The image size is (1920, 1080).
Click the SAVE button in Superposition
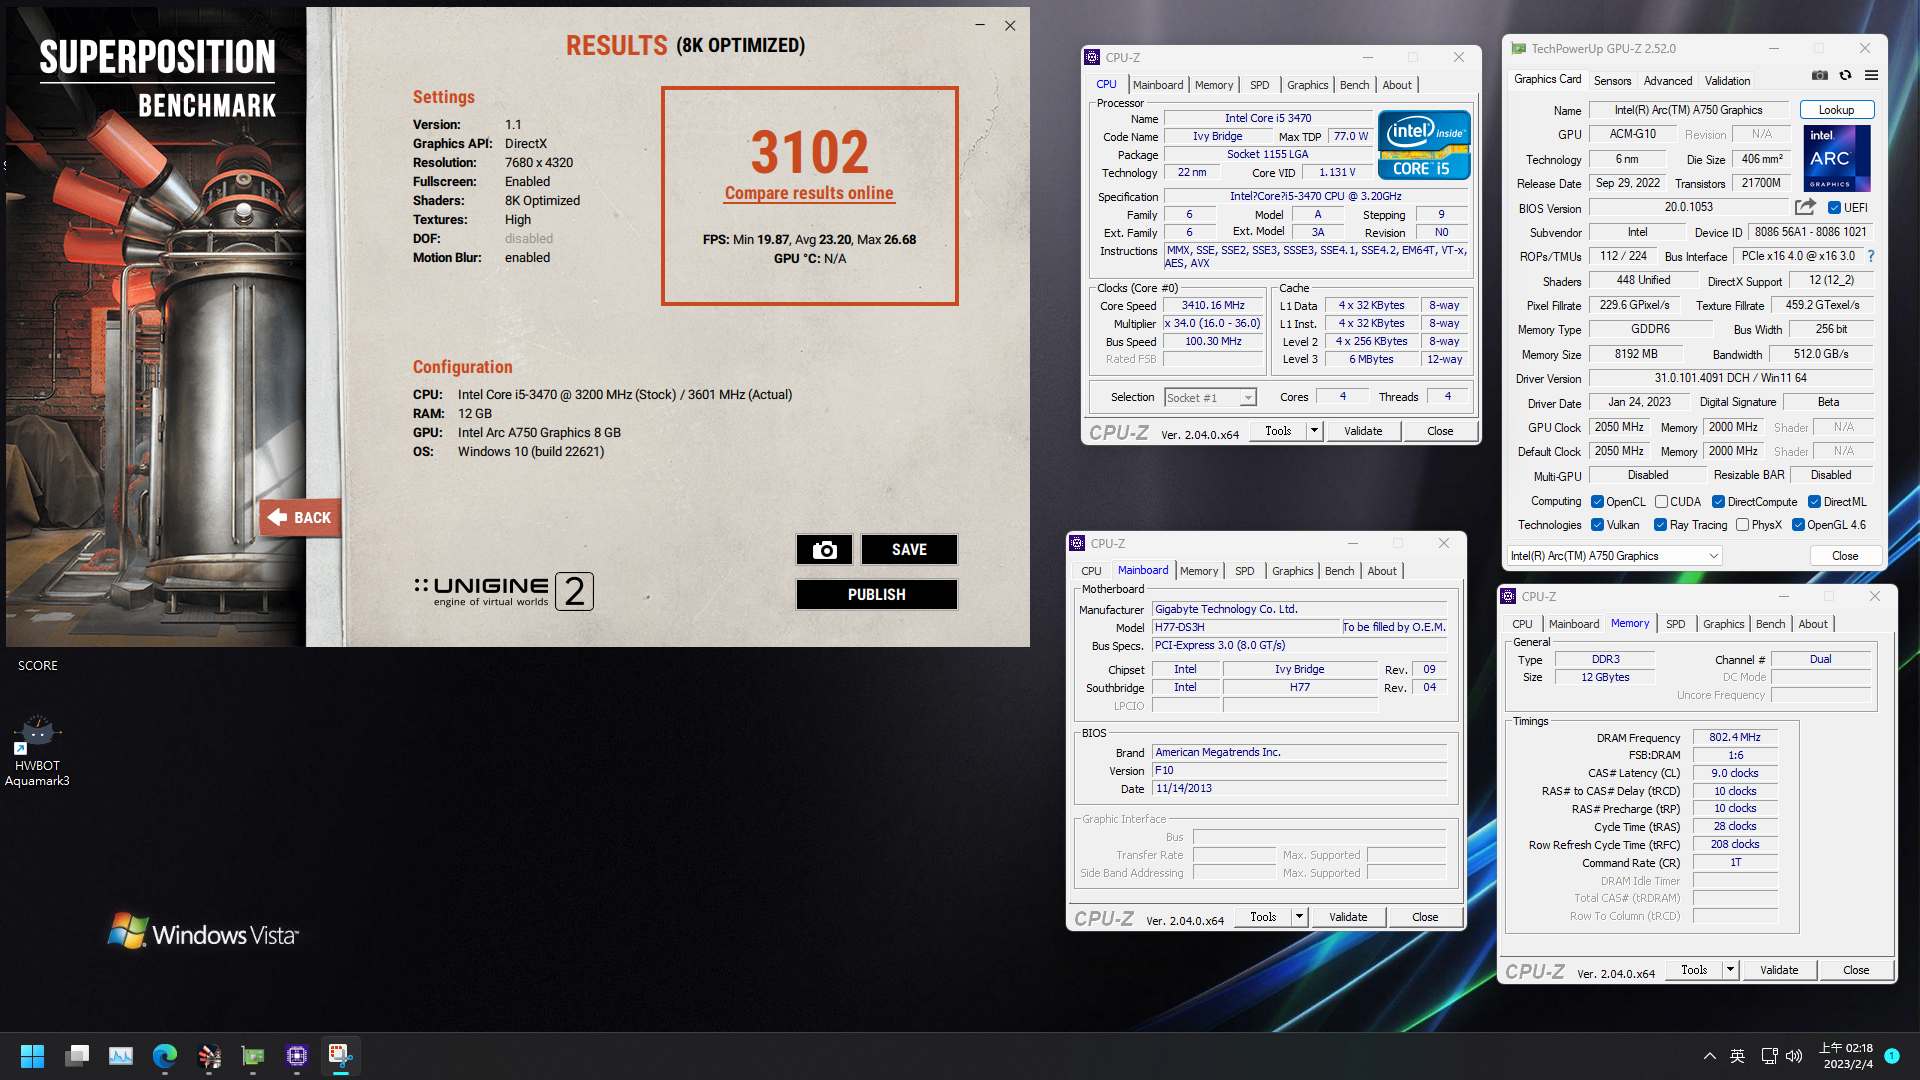[909, 549]
